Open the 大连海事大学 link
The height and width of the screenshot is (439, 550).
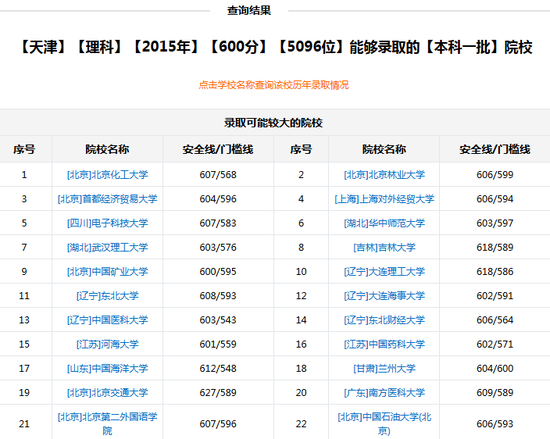tap(384, 296)
